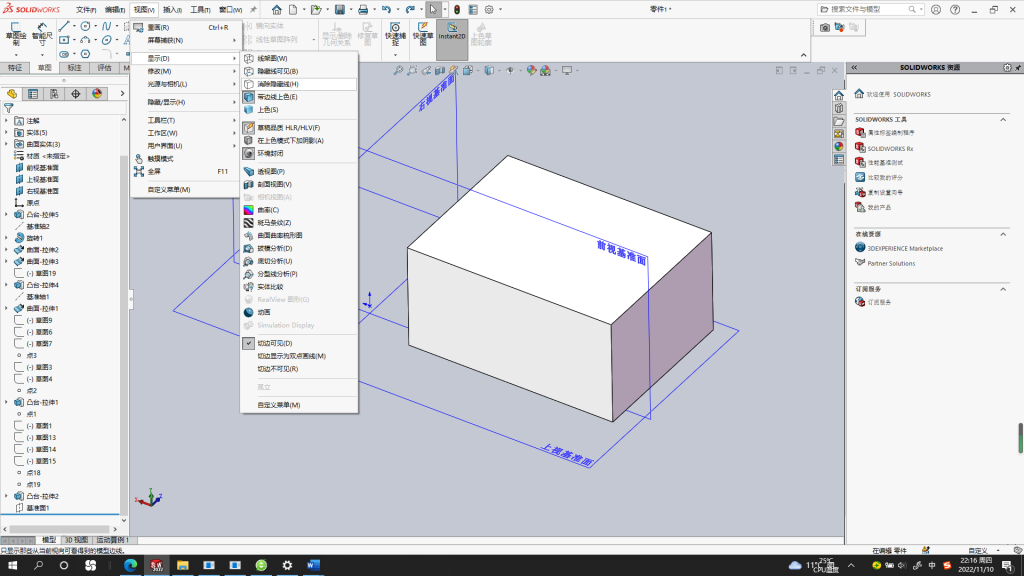Image resolution: width=1024 pixels, height=576 pixels.
Task: Expand the 凸台-拉伸5 feature tree node
Action: click(x=7, y=214)
